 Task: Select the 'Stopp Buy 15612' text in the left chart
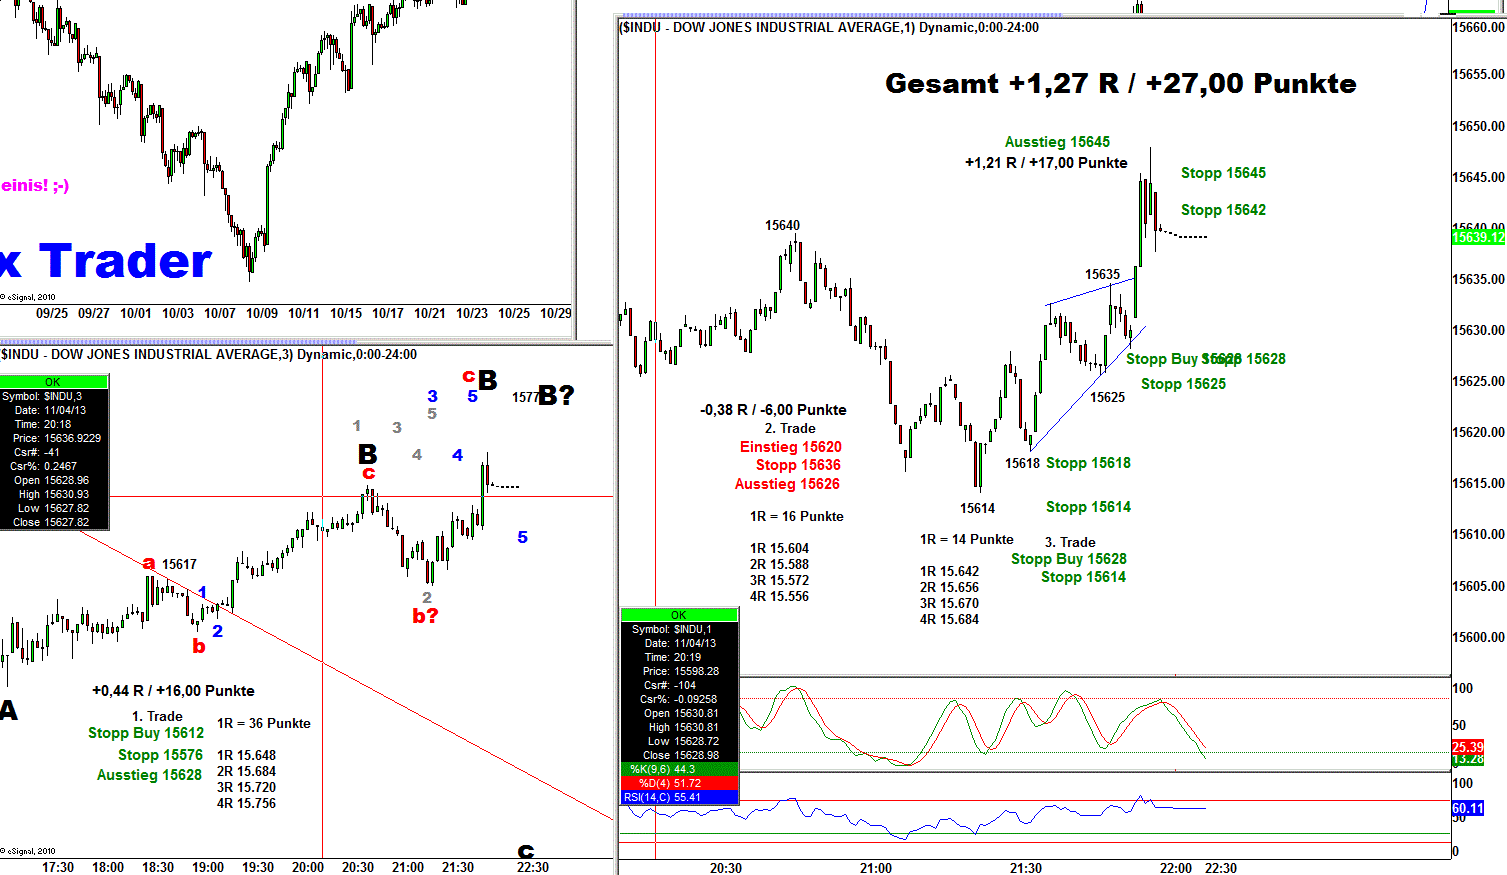pyautogui.click(x=146, y=733)
